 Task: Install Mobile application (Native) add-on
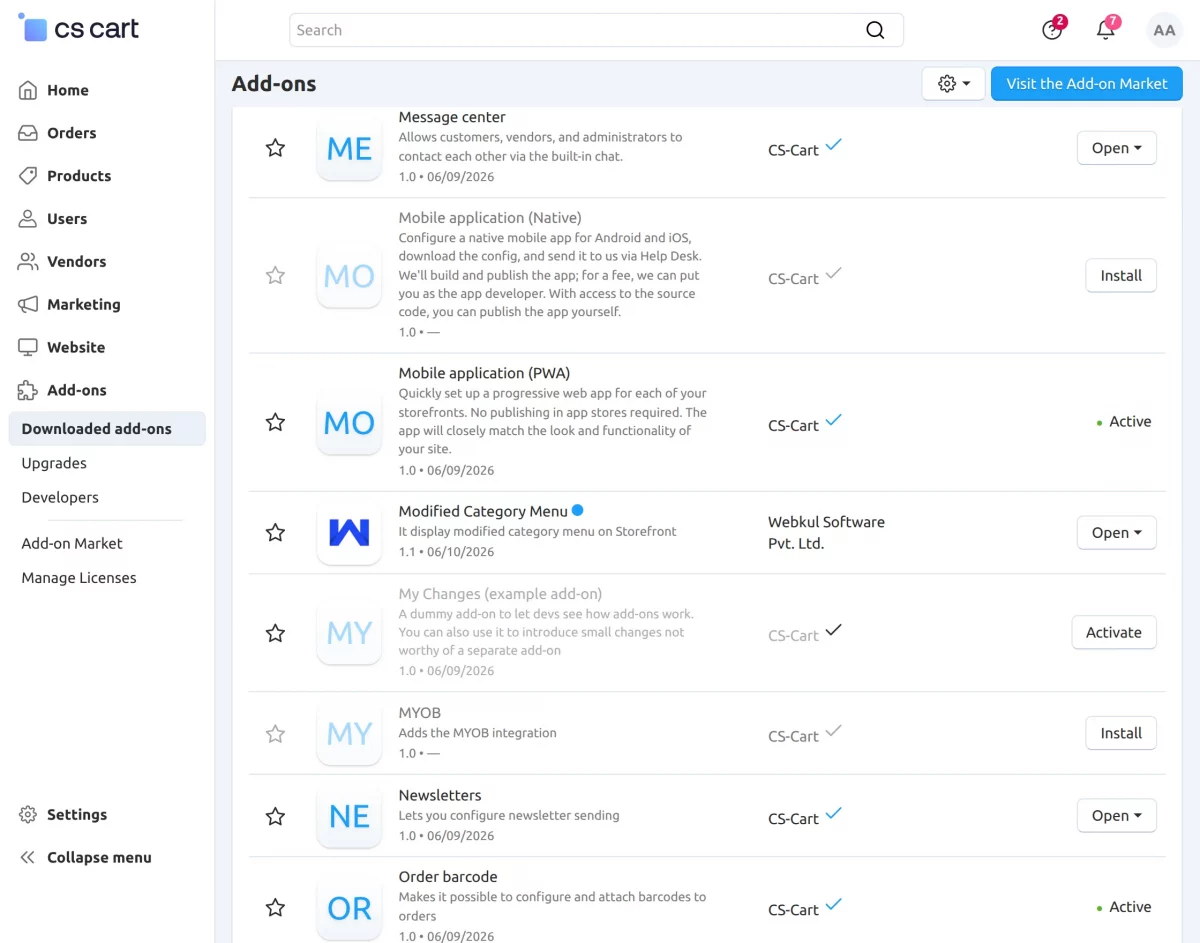(x=1121, y=275)
